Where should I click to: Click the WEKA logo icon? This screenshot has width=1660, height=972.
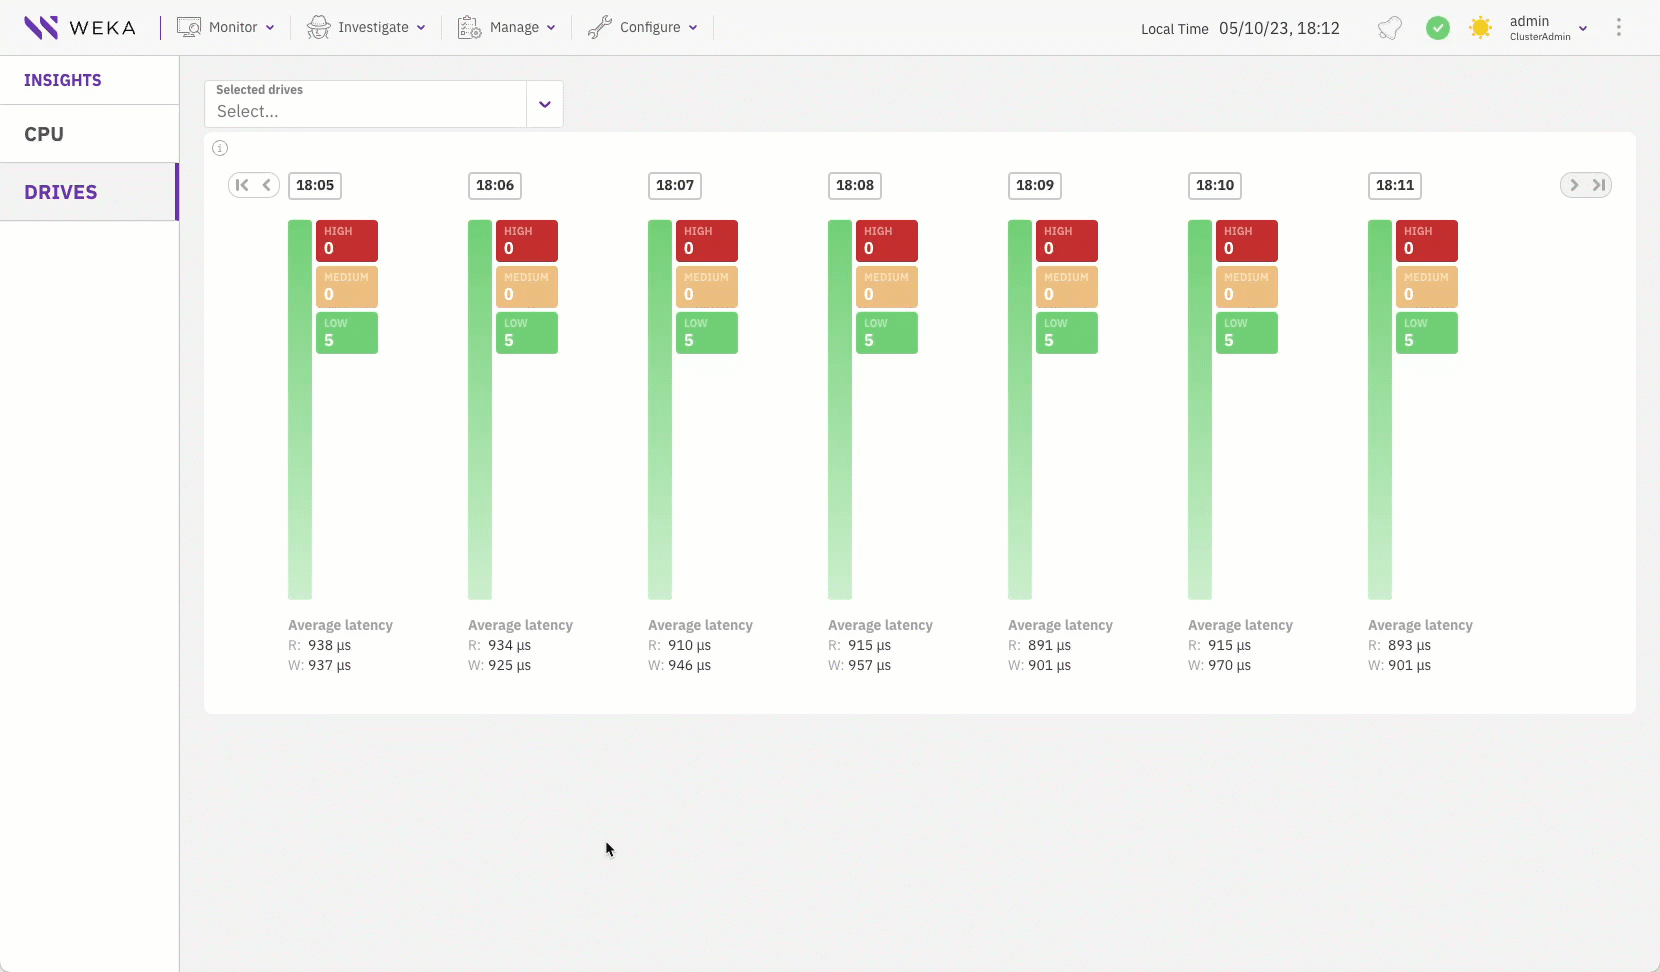coord(41,27)
